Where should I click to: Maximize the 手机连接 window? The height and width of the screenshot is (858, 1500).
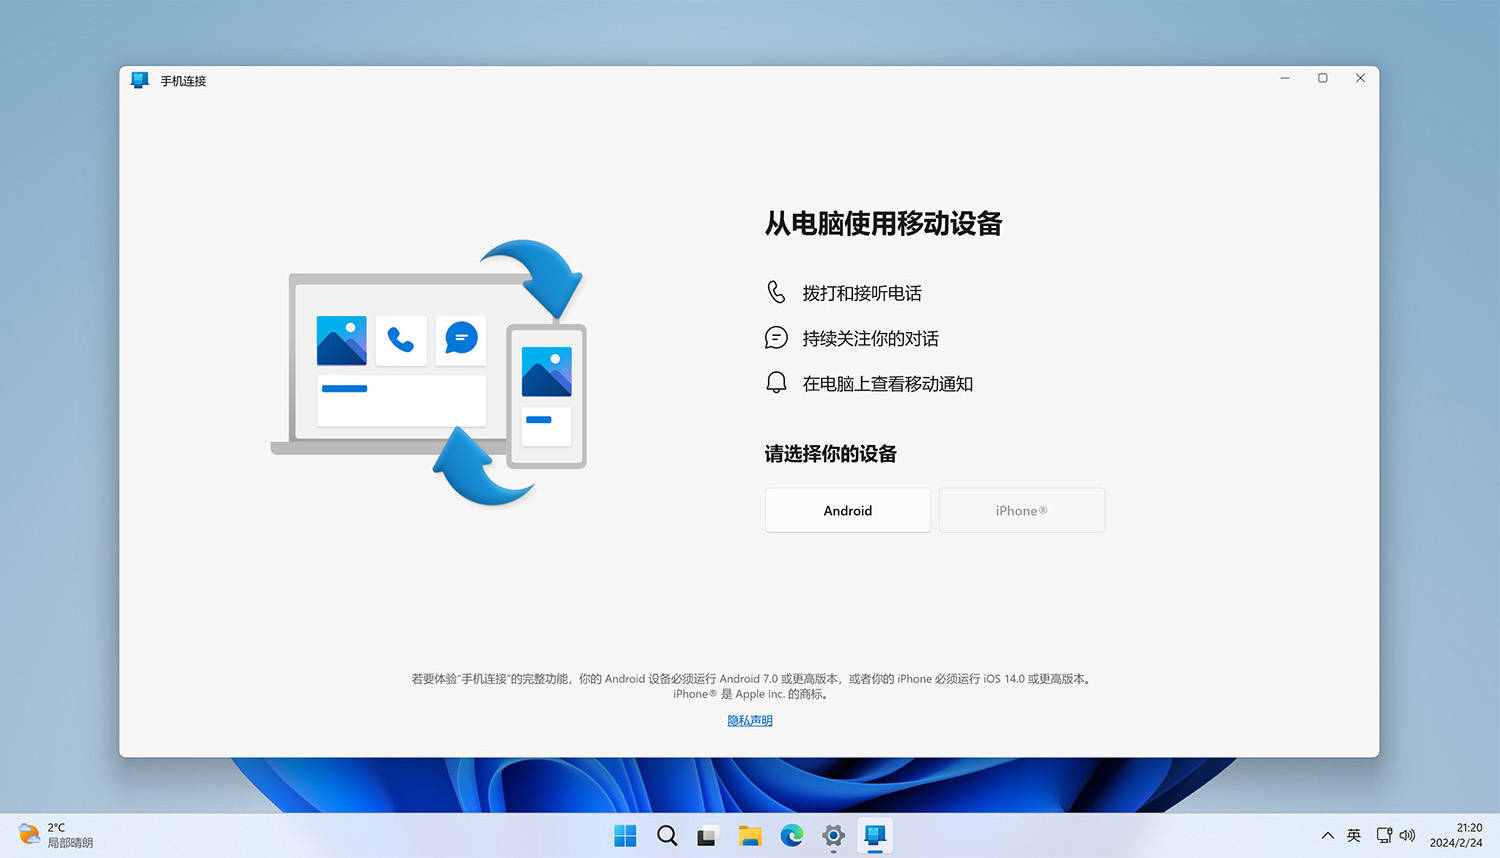click(1323, 78)
